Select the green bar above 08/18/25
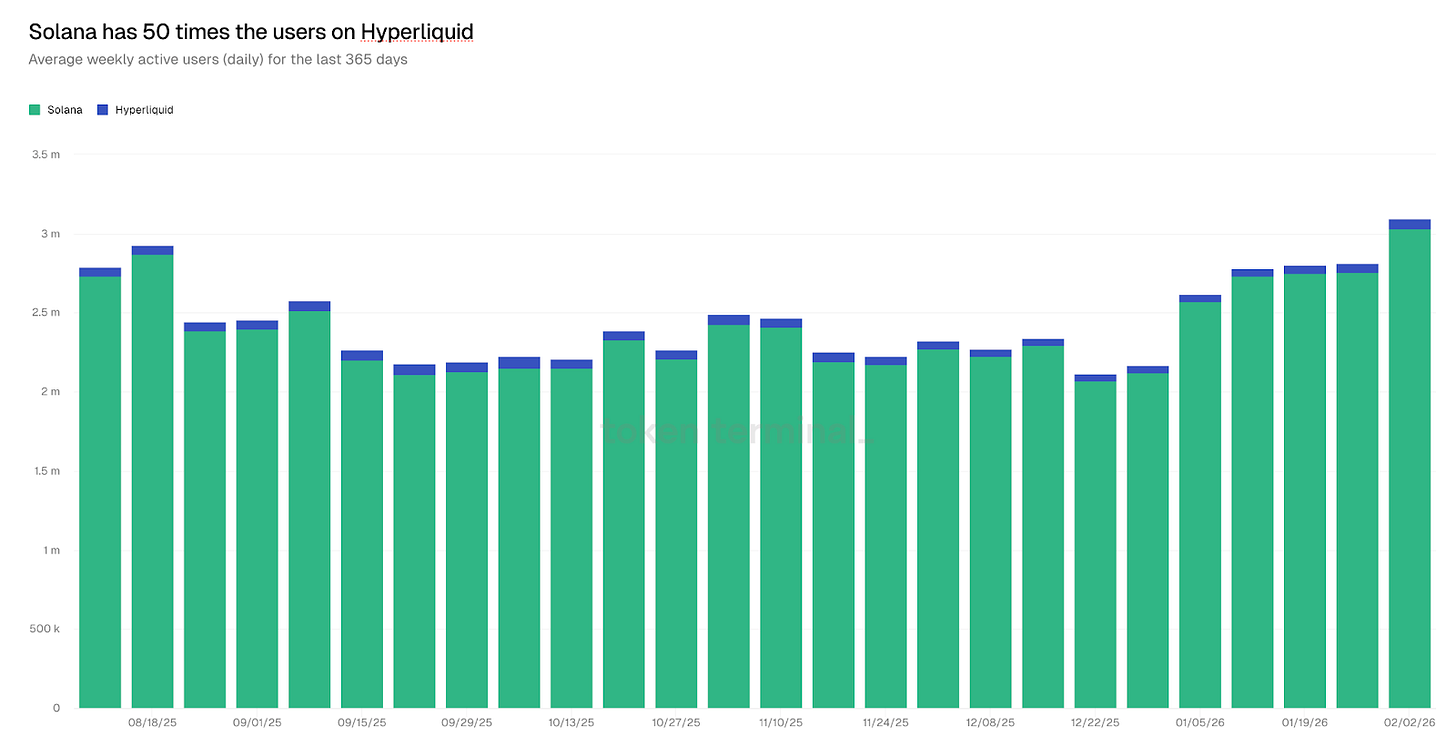This screenshot has width=1456, height=756. 152,481
